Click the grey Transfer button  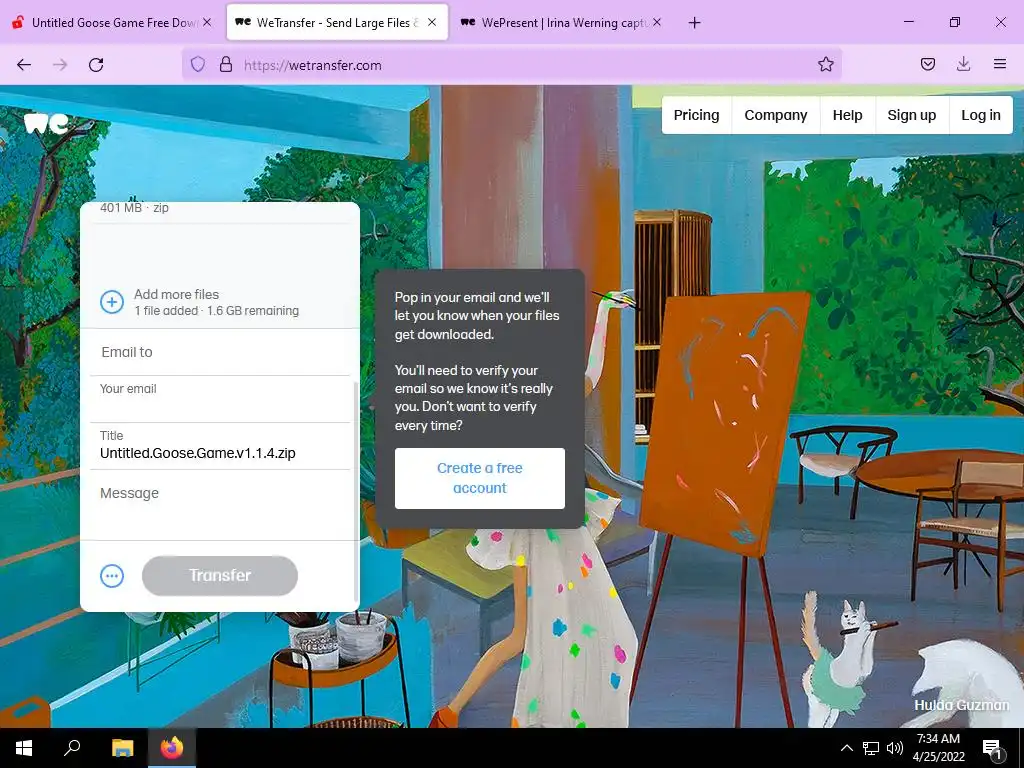click(x=220, y=575)
